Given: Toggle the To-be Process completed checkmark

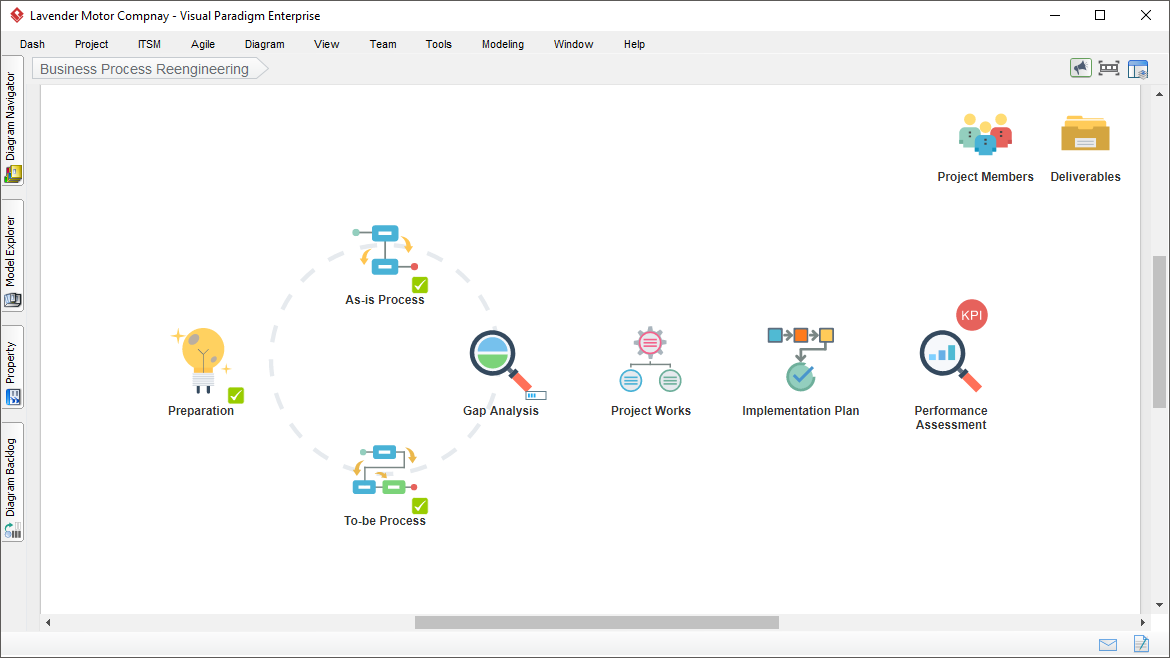Looking at the screenshot, I should (x=420, y=506).
